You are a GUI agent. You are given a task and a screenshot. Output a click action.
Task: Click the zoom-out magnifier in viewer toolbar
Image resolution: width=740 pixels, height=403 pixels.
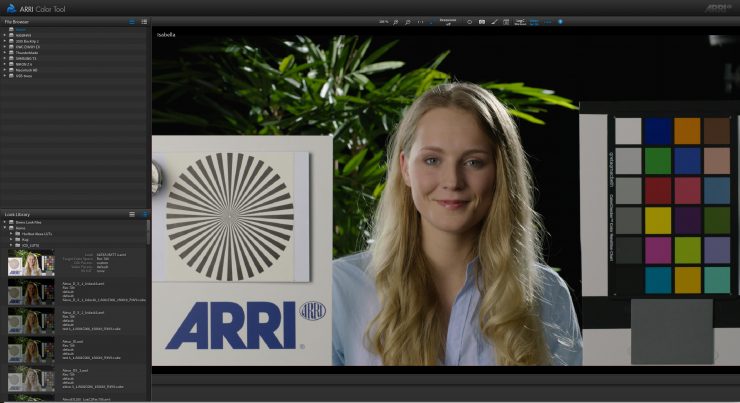(x=407, y=21)
